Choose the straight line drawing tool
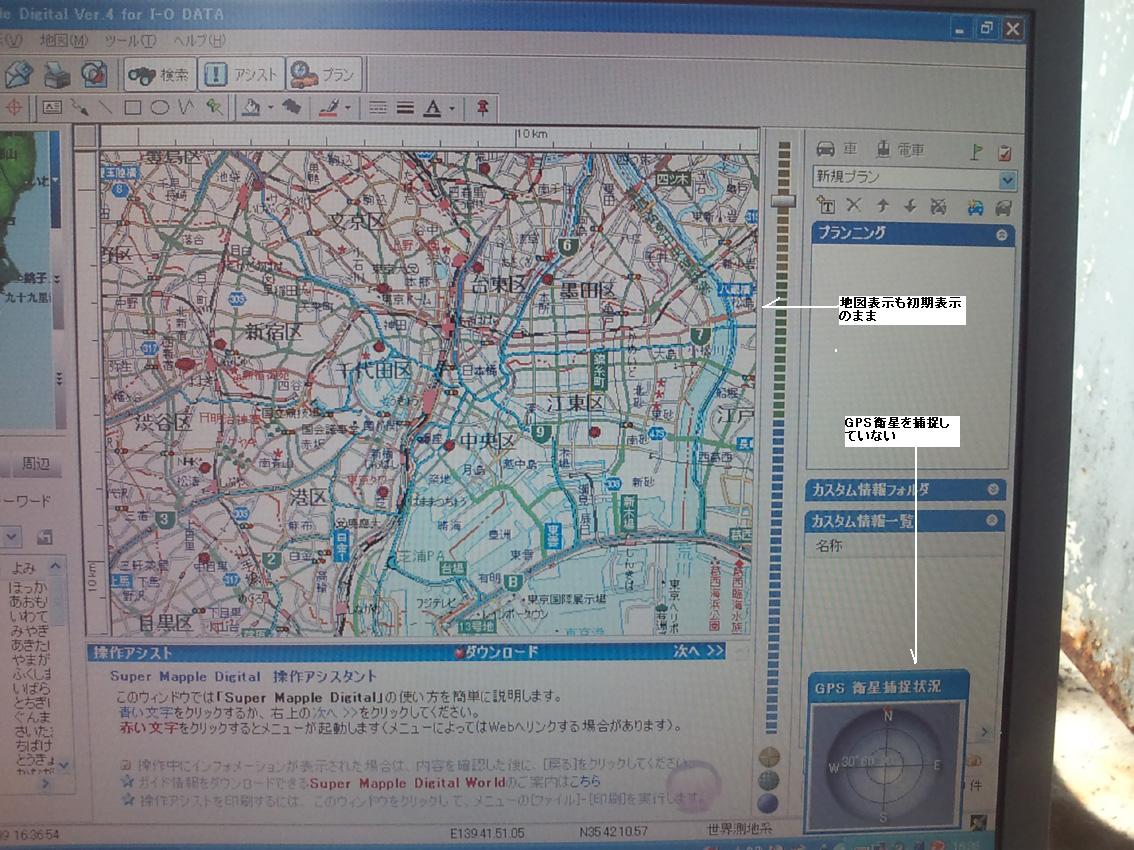The width and height of the screenshot is (1134, 850). coord(106,109)
